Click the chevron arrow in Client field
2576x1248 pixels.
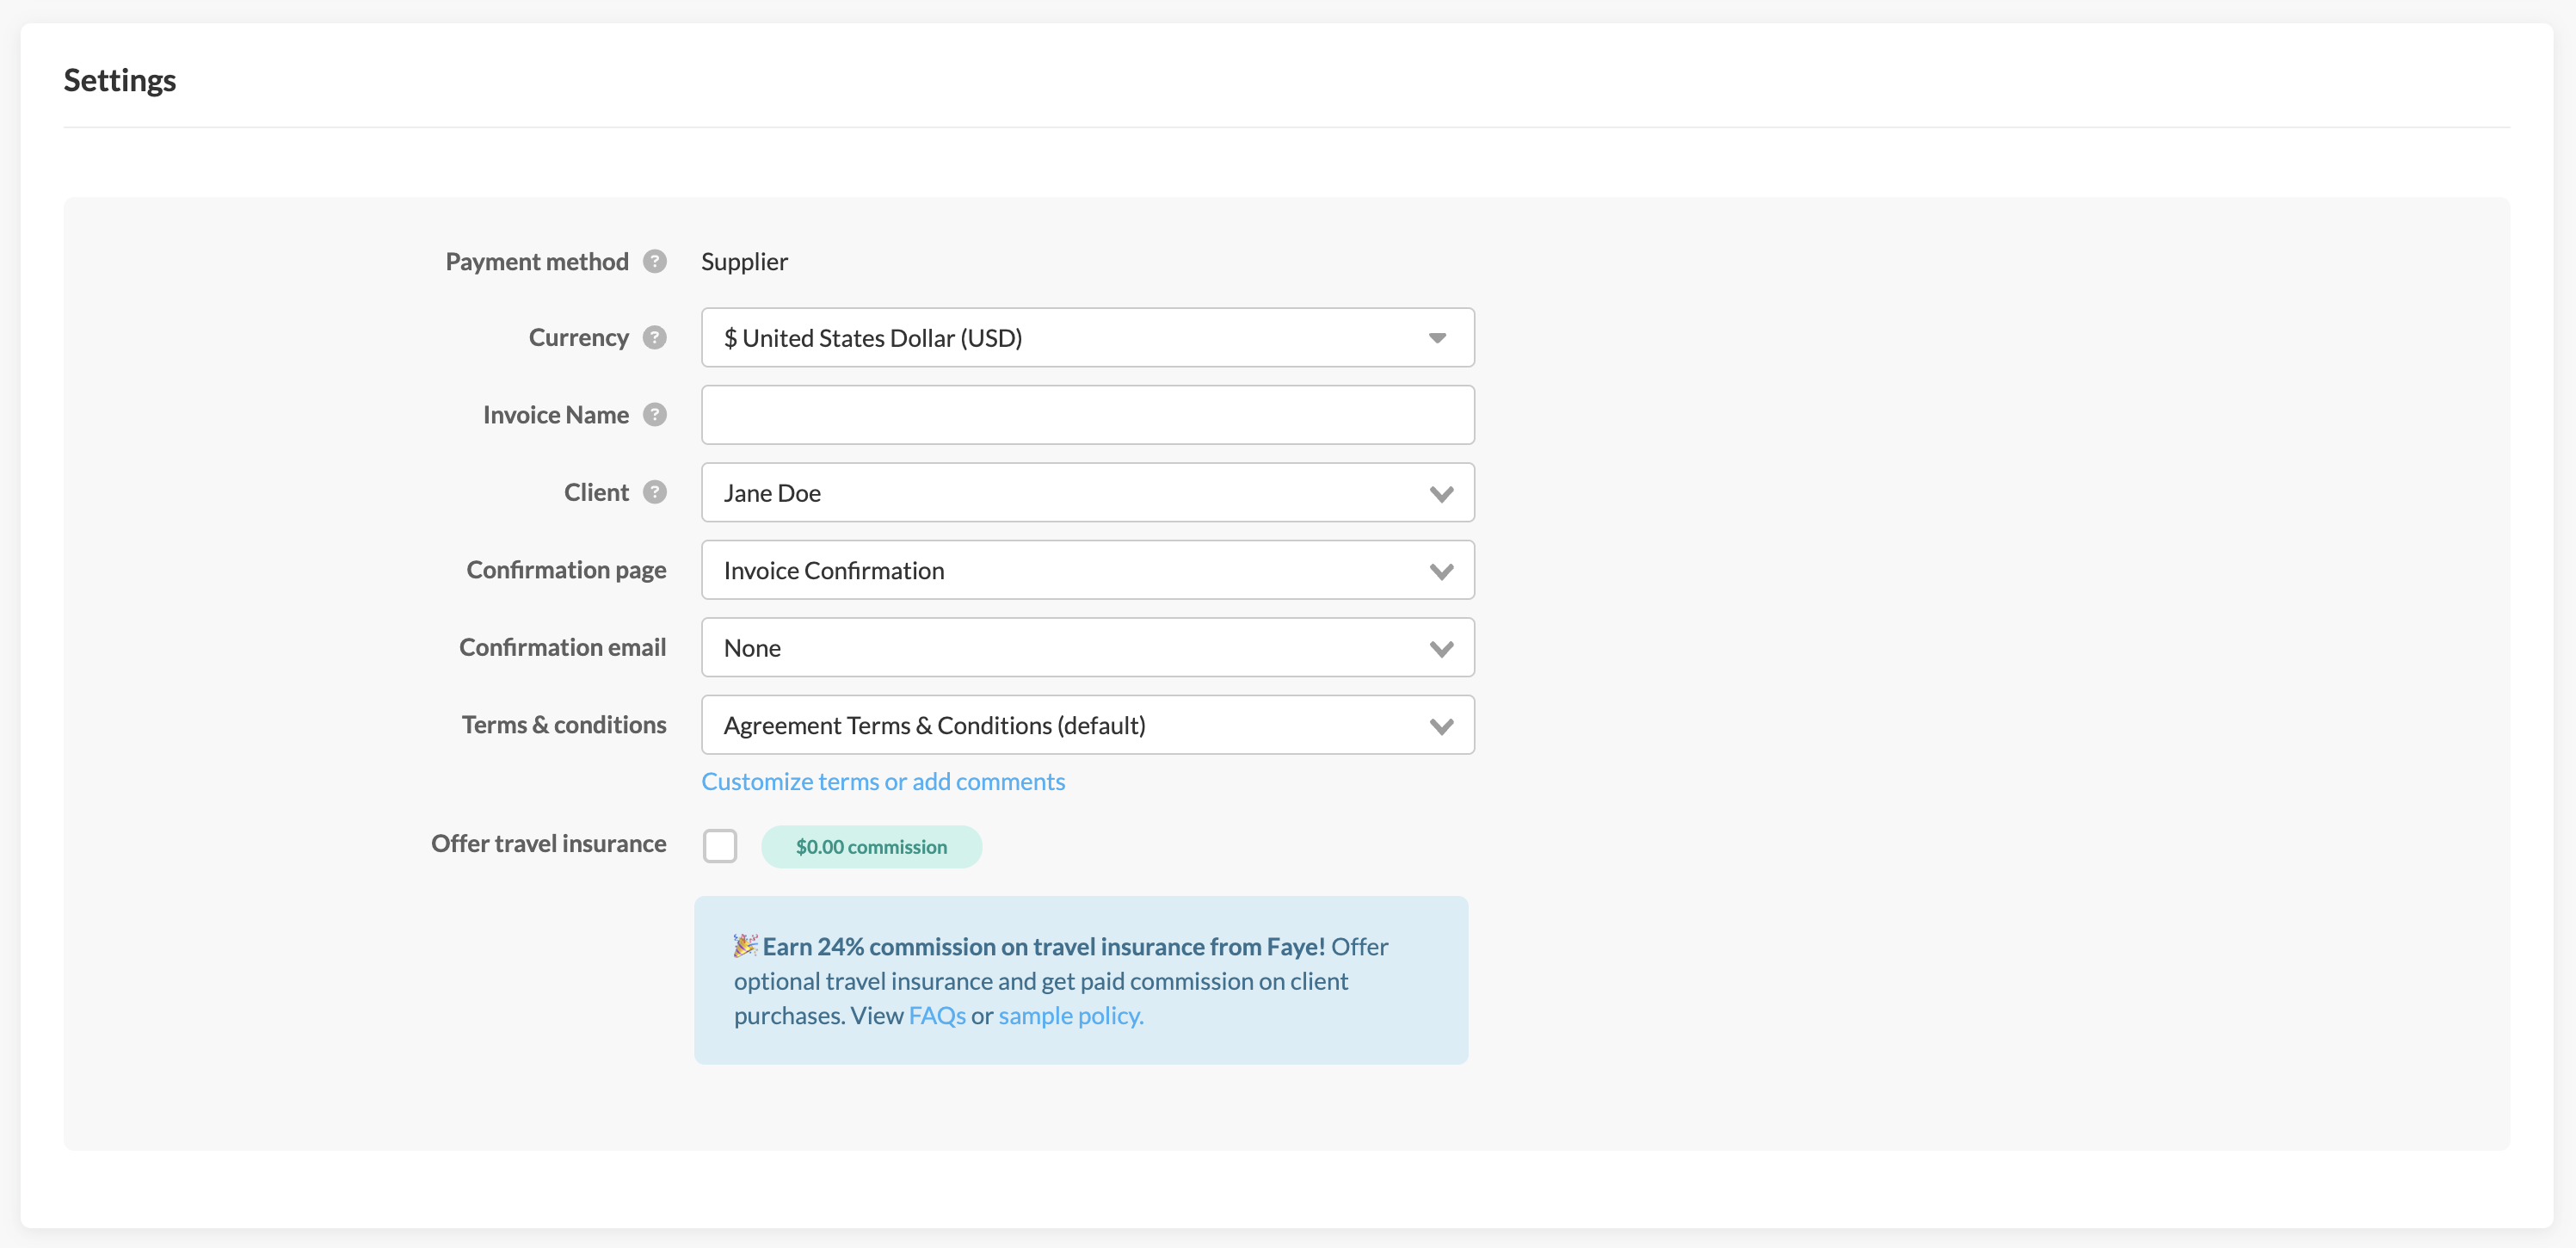click(1440, 494)
